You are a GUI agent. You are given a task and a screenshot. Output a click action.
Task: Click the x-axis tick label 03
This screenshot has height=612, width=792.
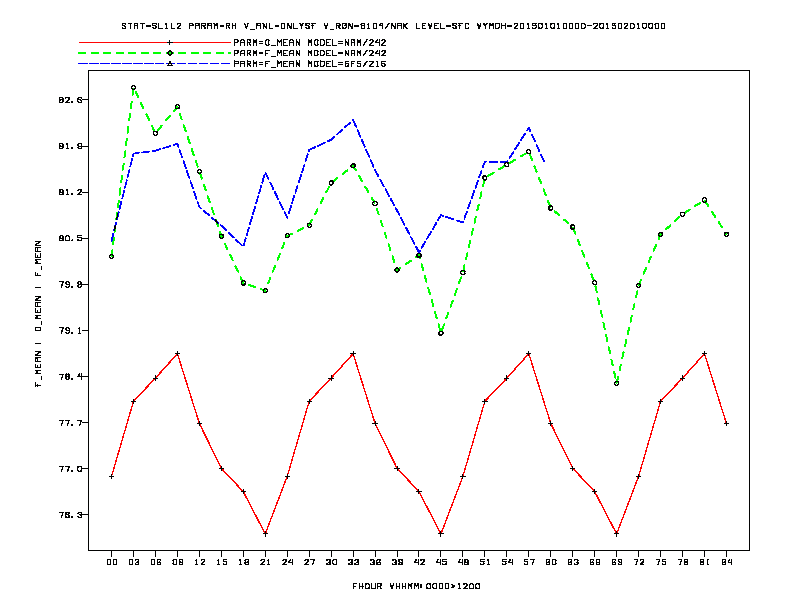[133, 562]
